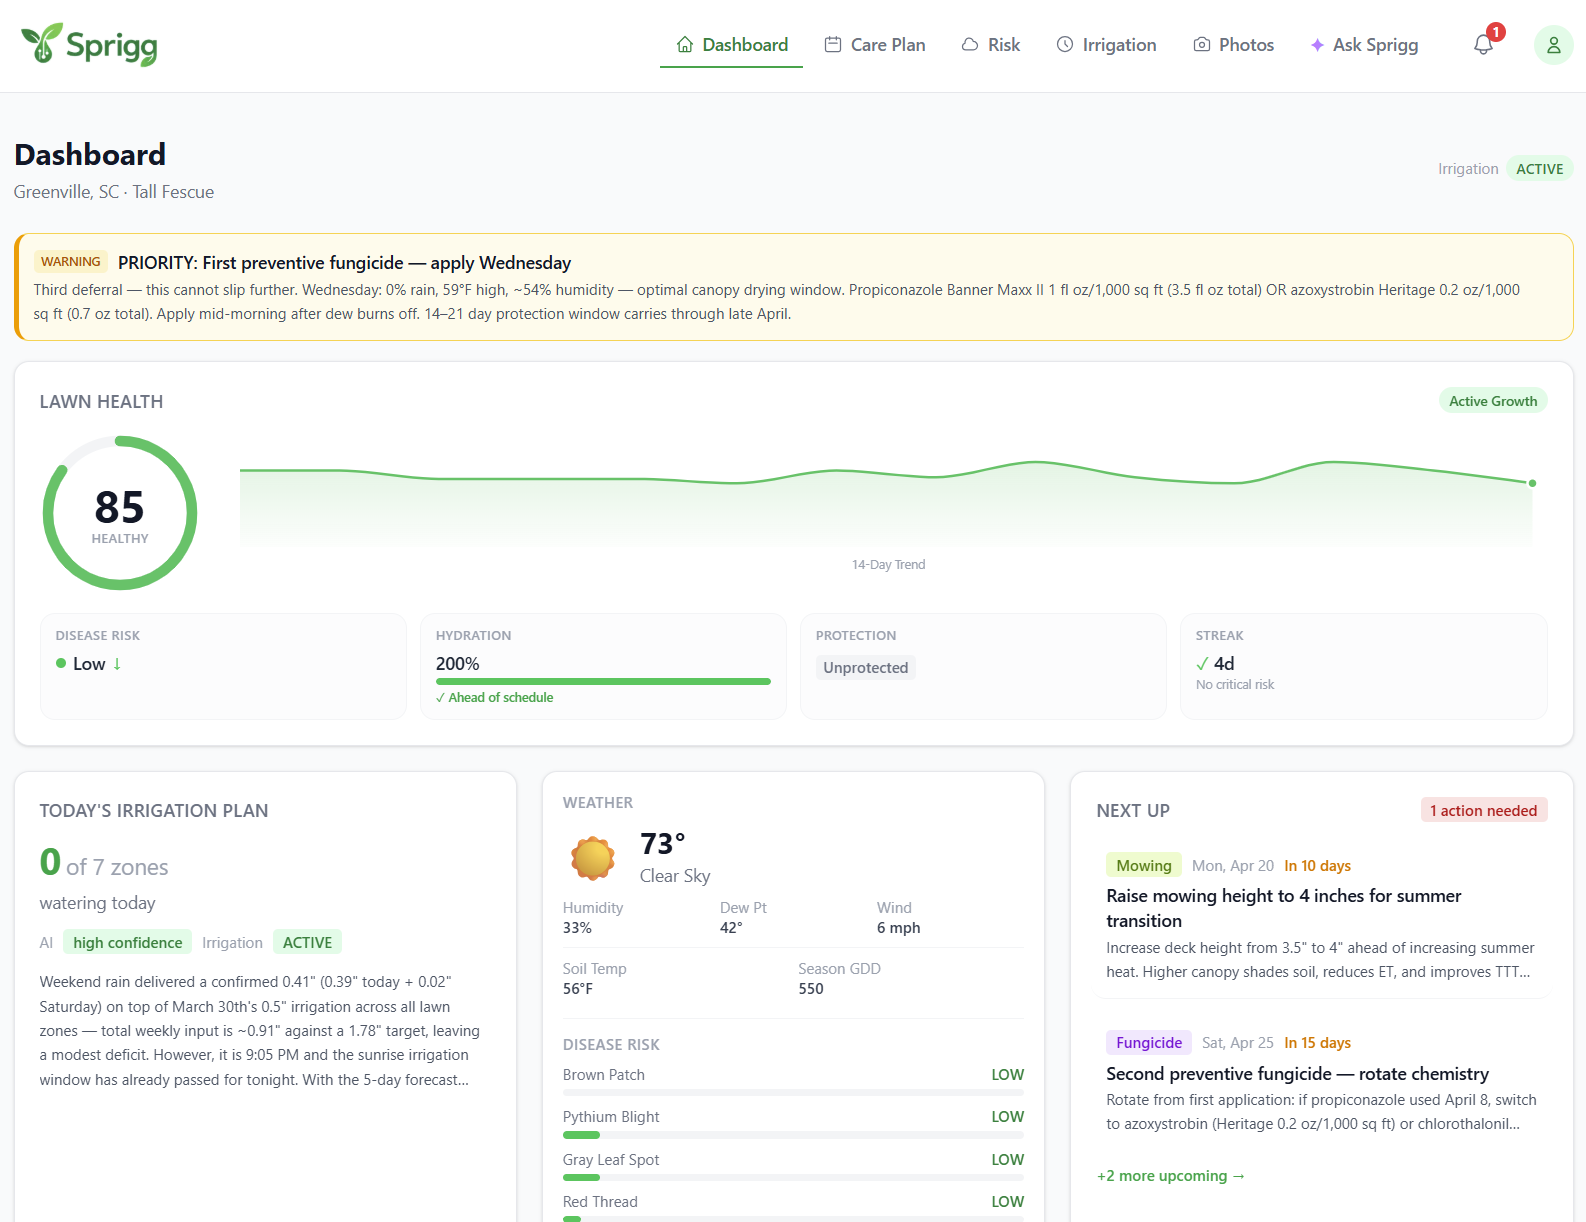
Task: Click the Dashboard home icon
Action: click(x=685, y=44)
